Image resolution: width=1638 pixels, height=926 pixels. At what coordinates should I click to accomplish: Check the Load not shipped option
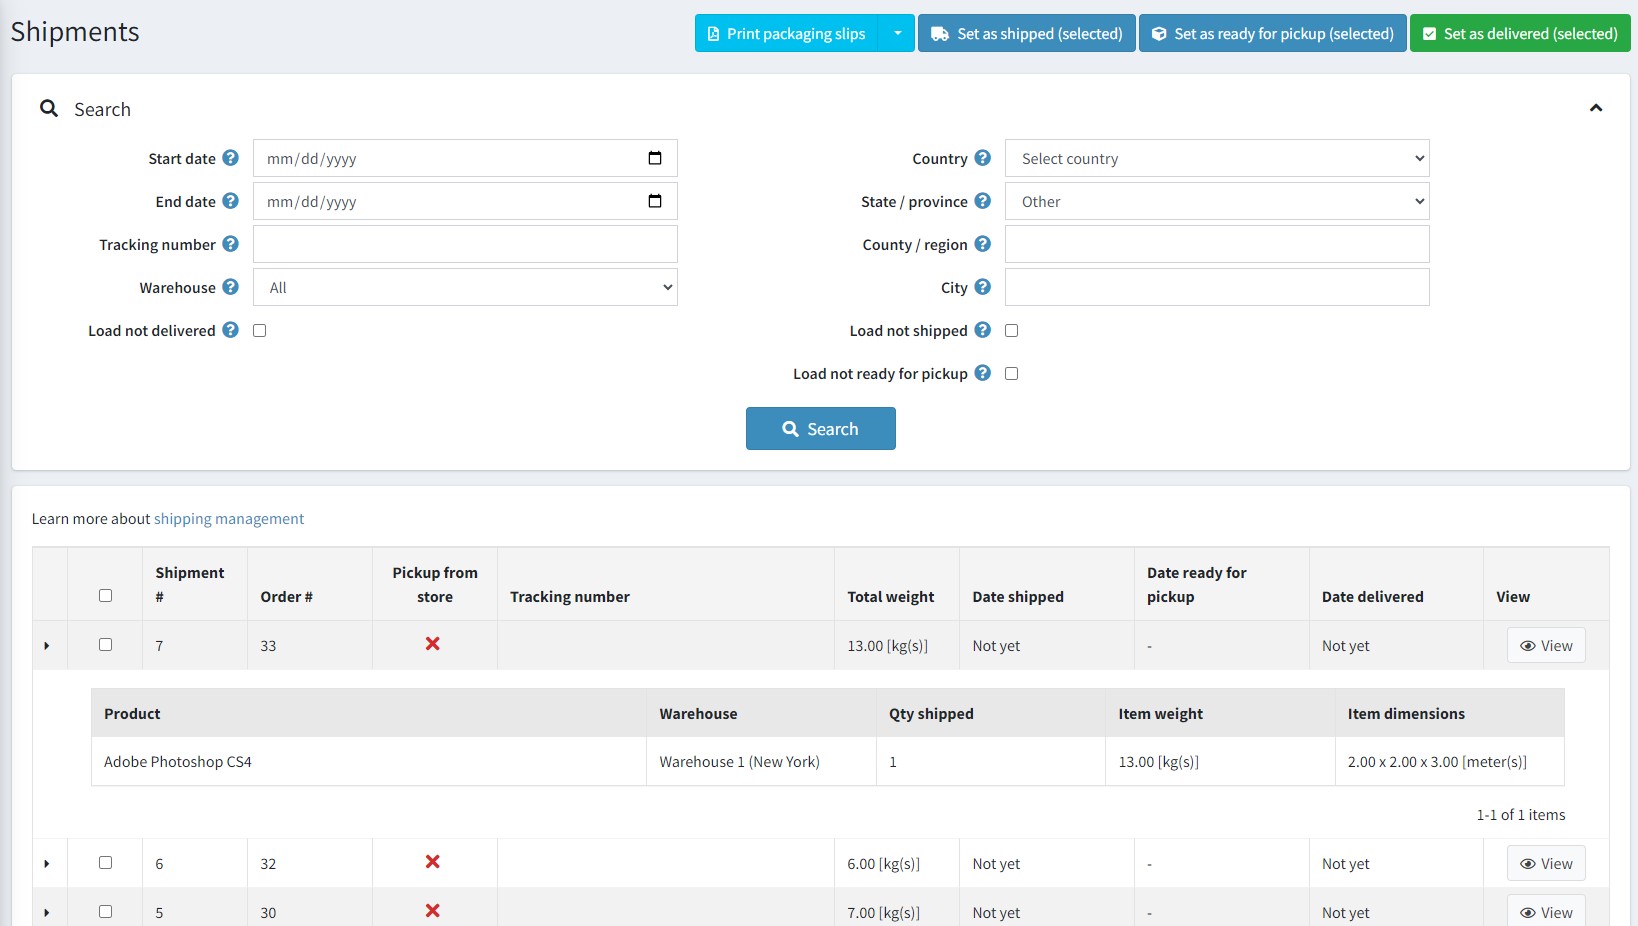pos(1011,330)
